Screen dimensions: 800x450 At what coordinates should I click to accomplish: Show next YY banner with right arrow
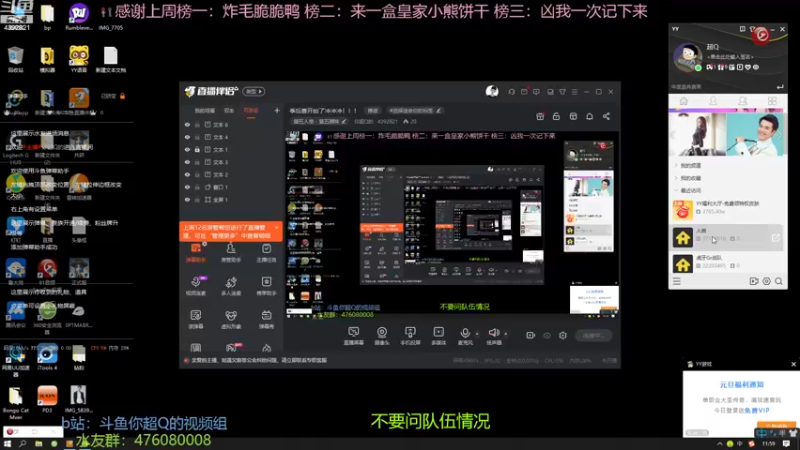pyautogui.click(x=779, y=135)
